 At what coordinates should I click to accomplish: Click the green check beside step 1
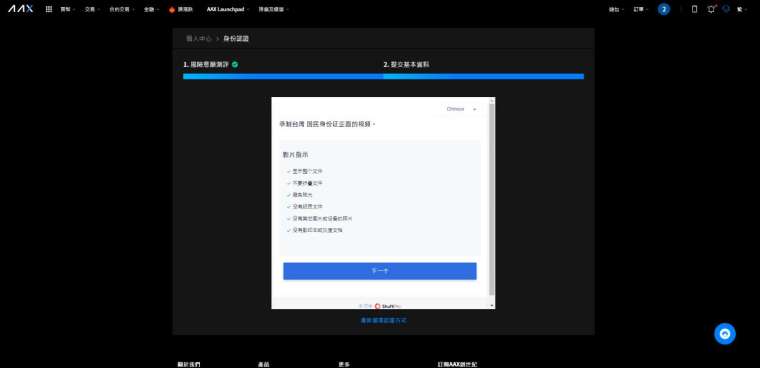click(x=235, y=64)
